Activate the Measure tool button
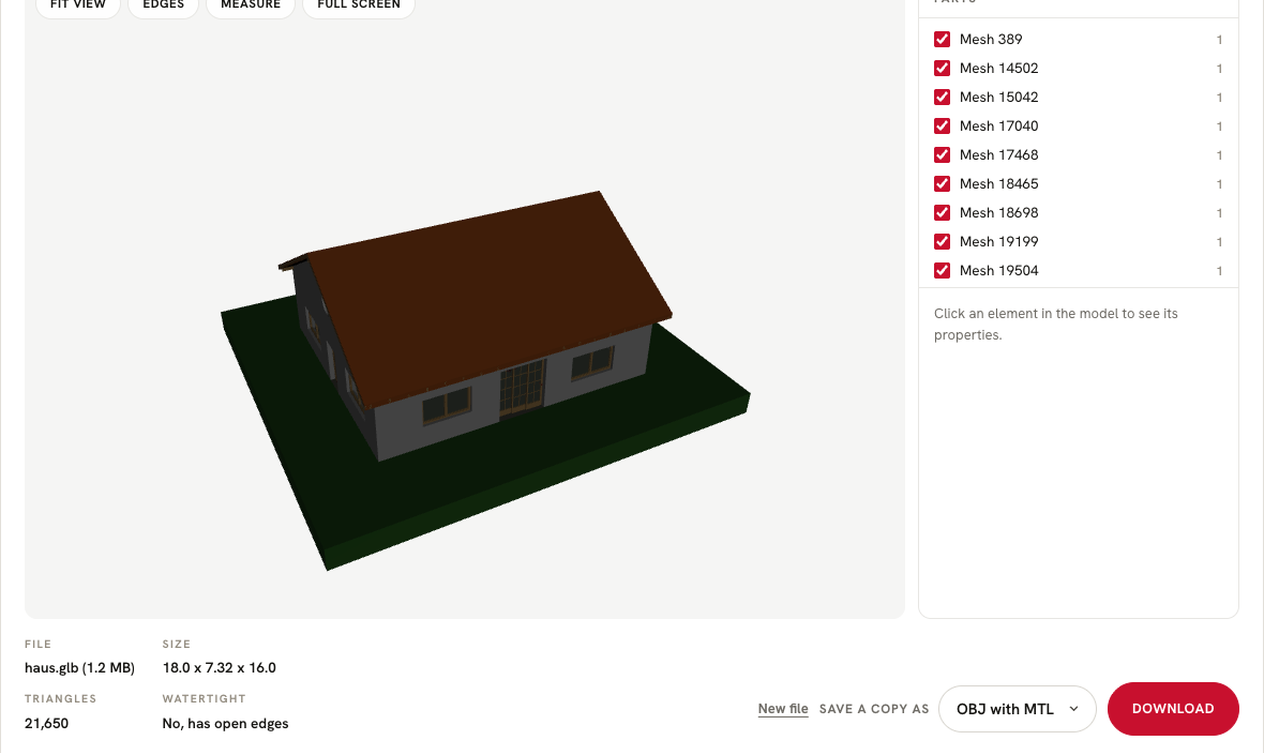 [250, 5]
